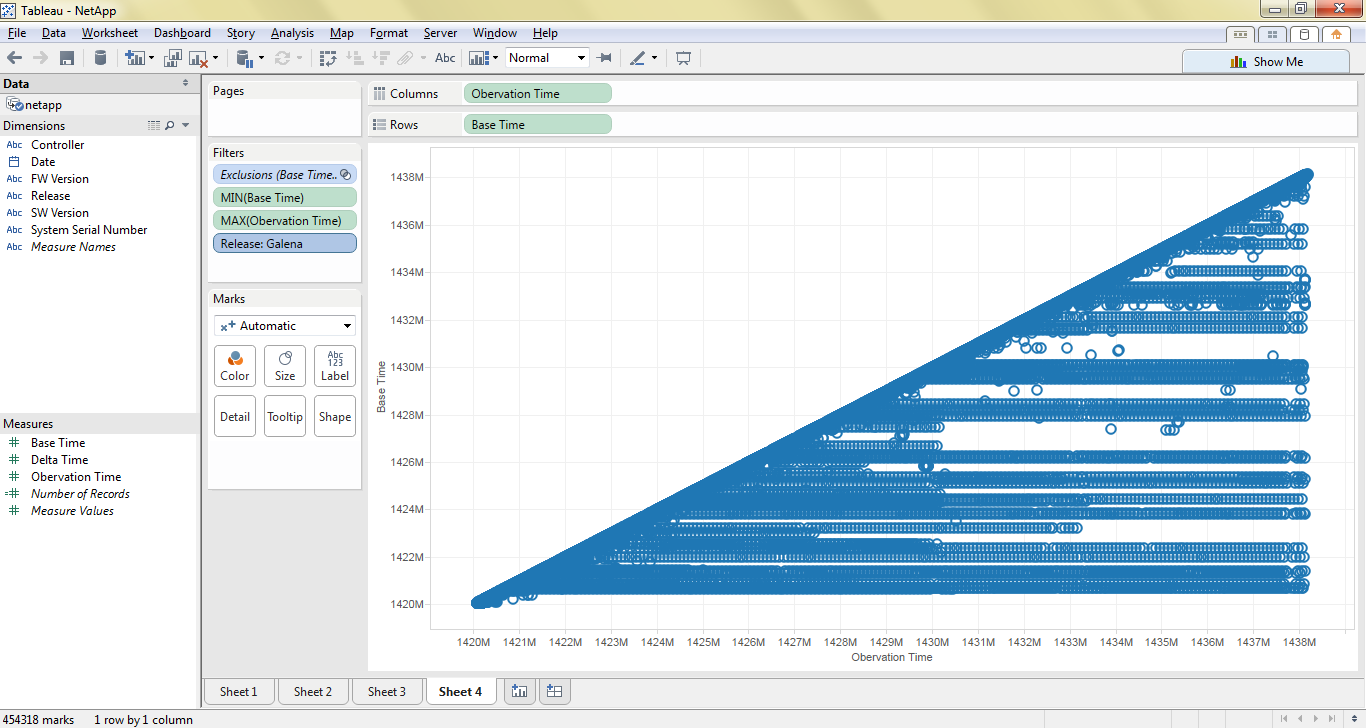Duplicate the current sheet from the toolbar
The width and height of the screenshot is (1366, 728).
coord(173,58)
